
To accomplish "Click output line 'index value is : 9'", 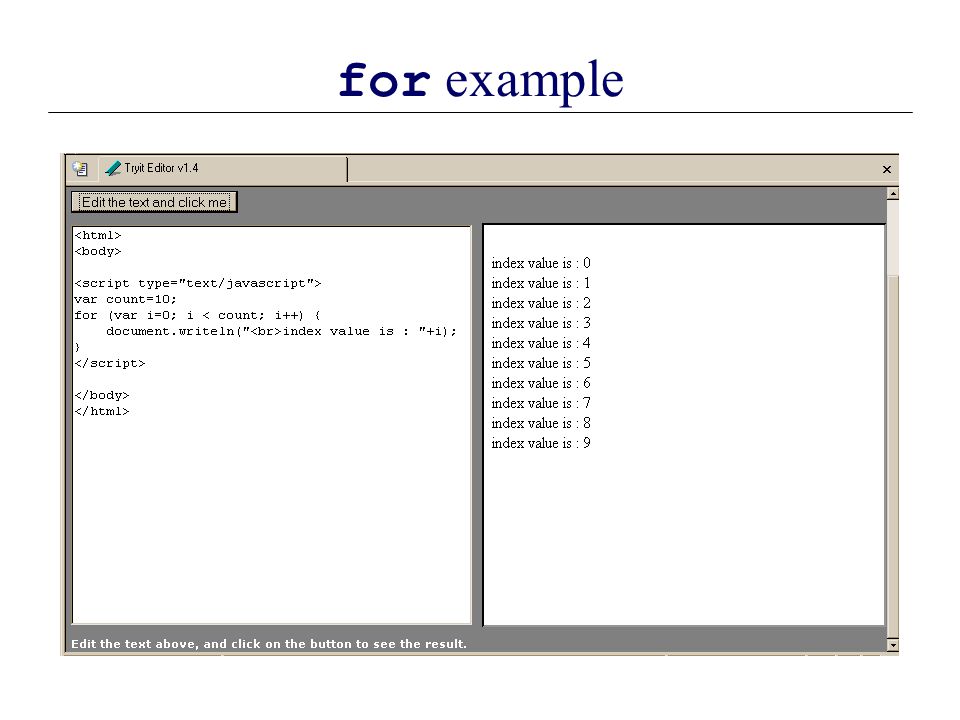I will (x=541, y=443).
